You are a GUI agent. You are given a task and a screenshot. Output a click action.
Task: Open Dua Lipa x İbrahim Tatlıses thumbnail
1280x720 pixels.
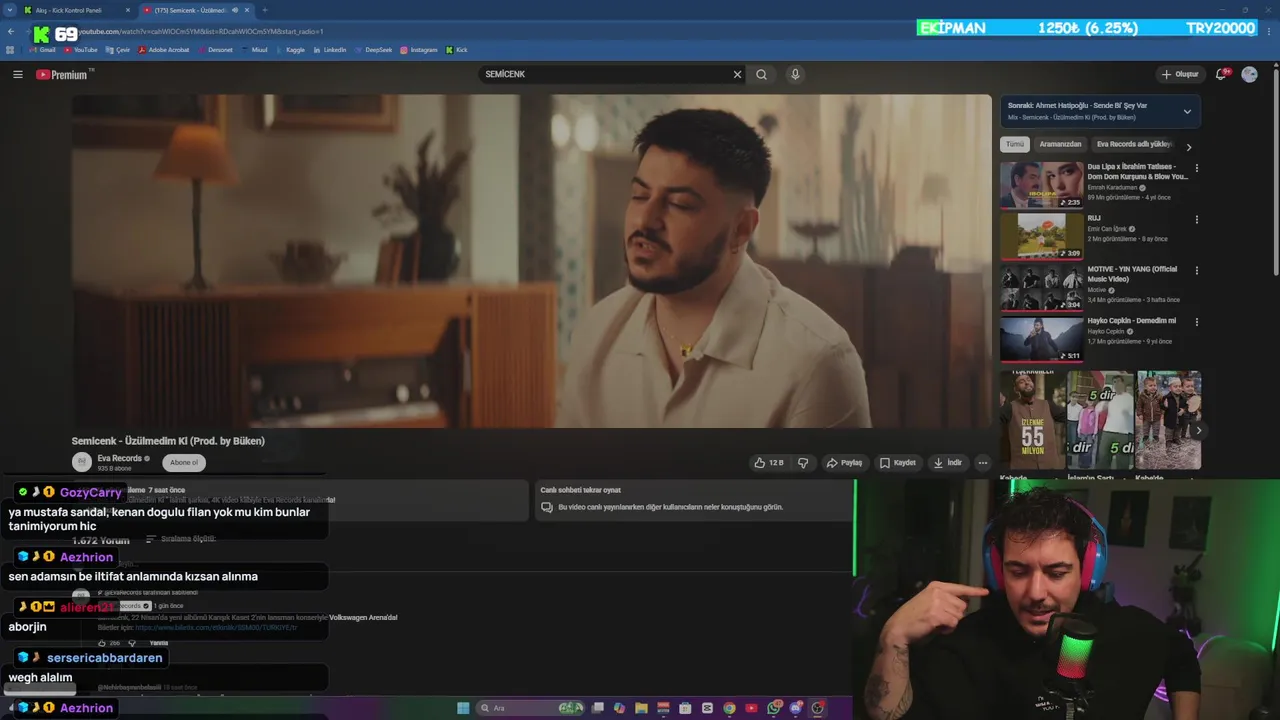1042,185
